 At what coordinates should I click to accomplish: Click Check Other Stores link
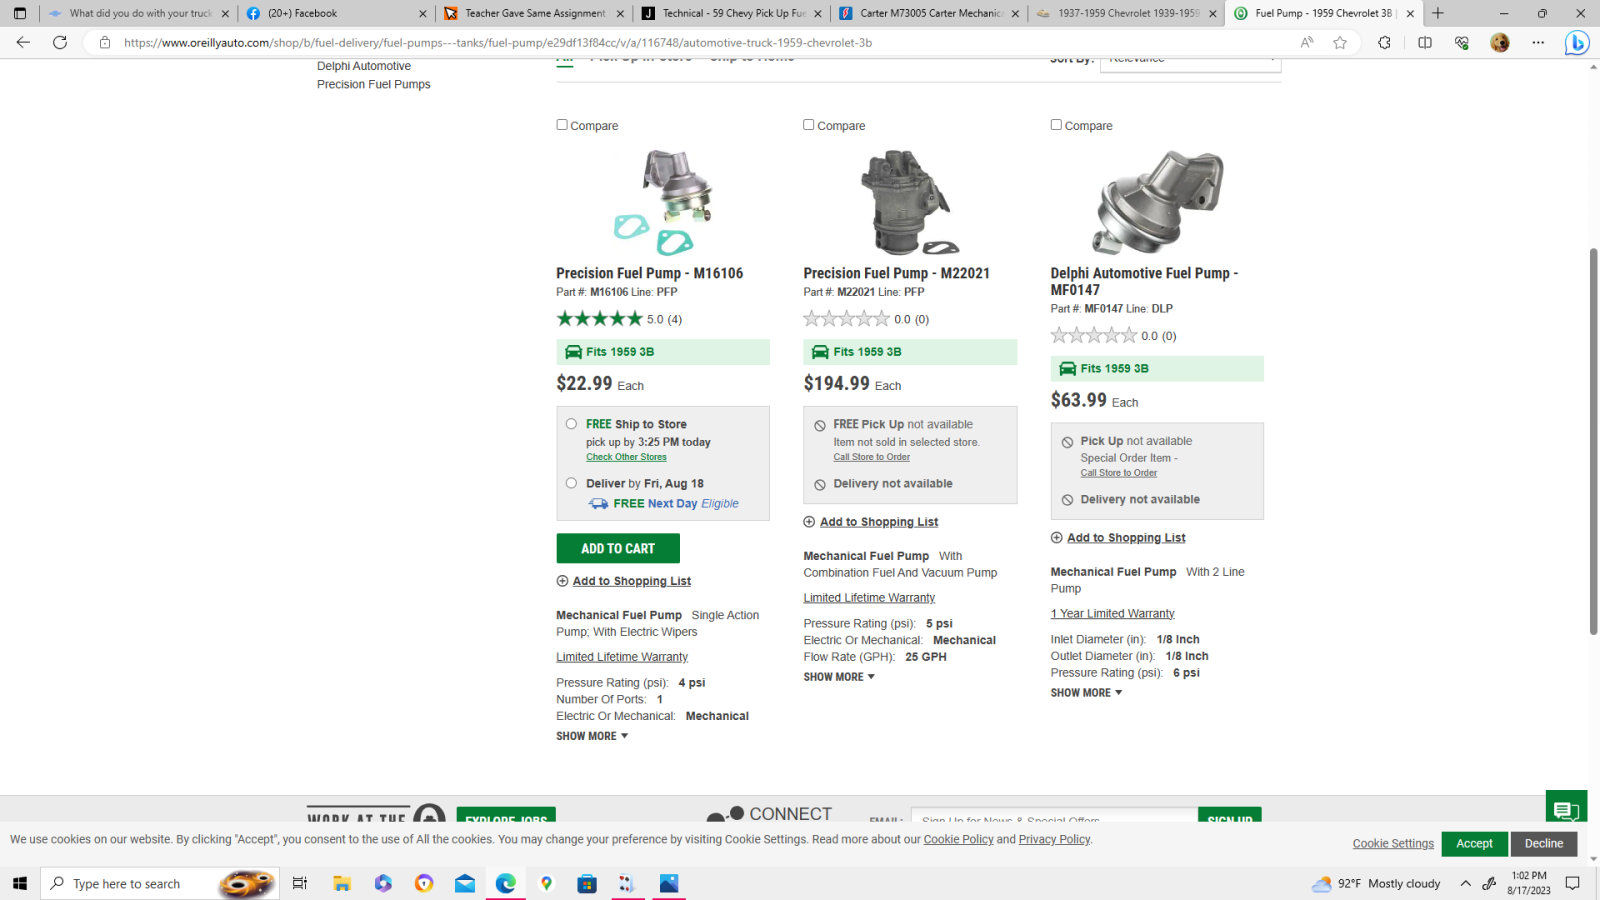(626, 457)
